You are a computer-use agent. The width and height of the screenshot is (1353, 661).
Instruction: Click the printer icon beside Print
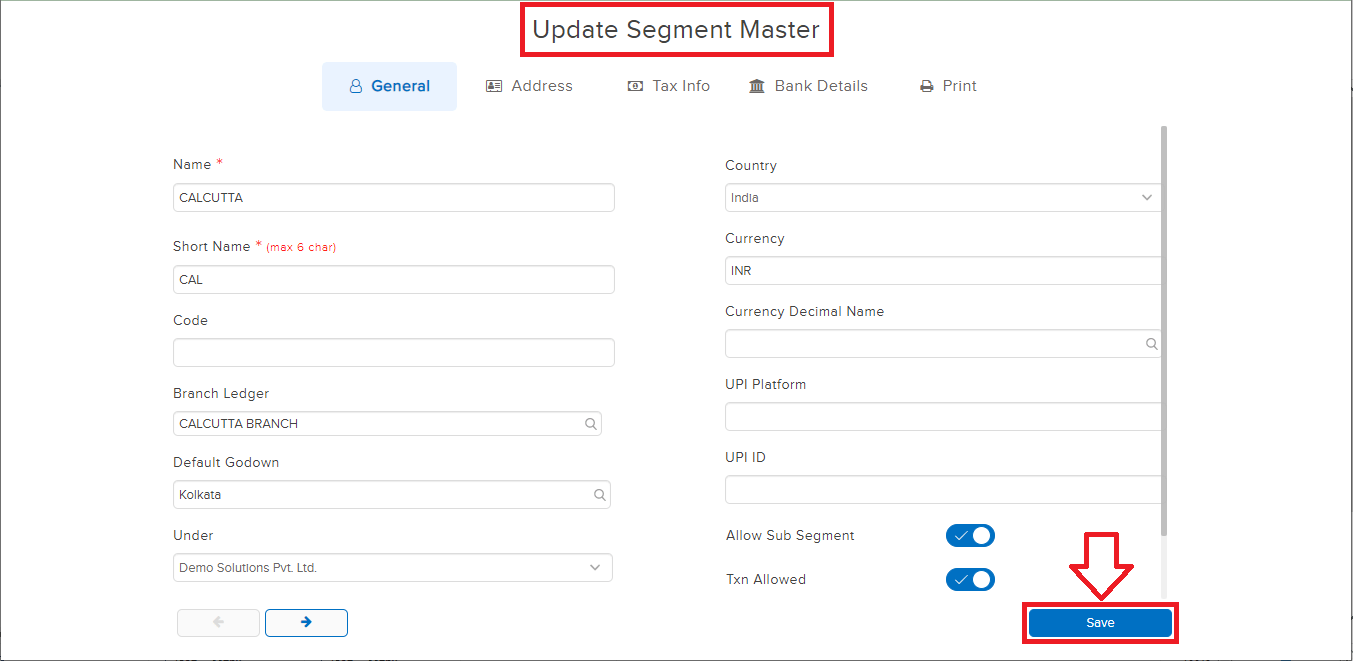click(926, 87)
